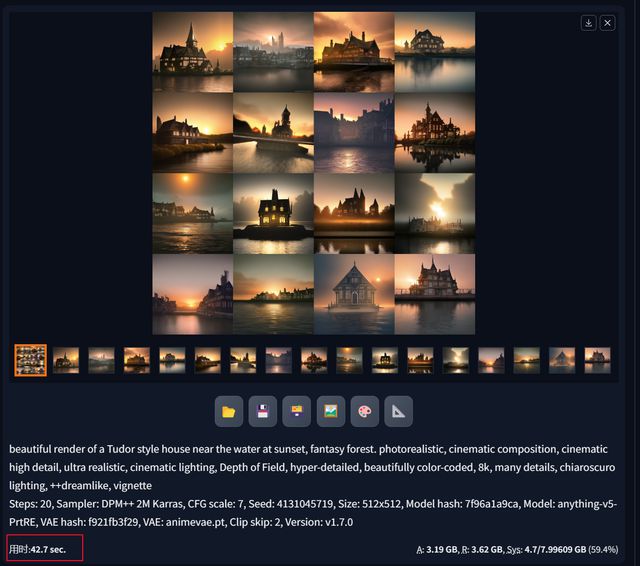Click the large image grid preview
640x566 pixels.
point(313,173)
